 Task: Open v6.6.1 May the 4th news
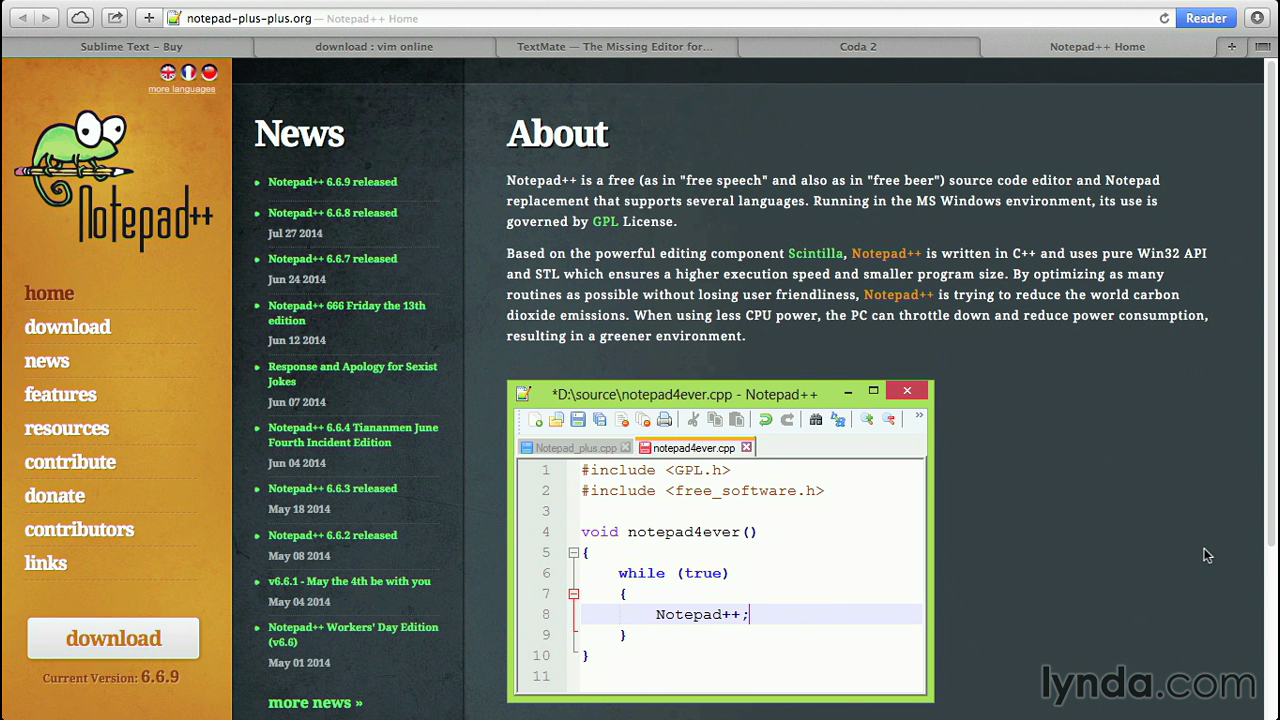(x=349, y=582)
